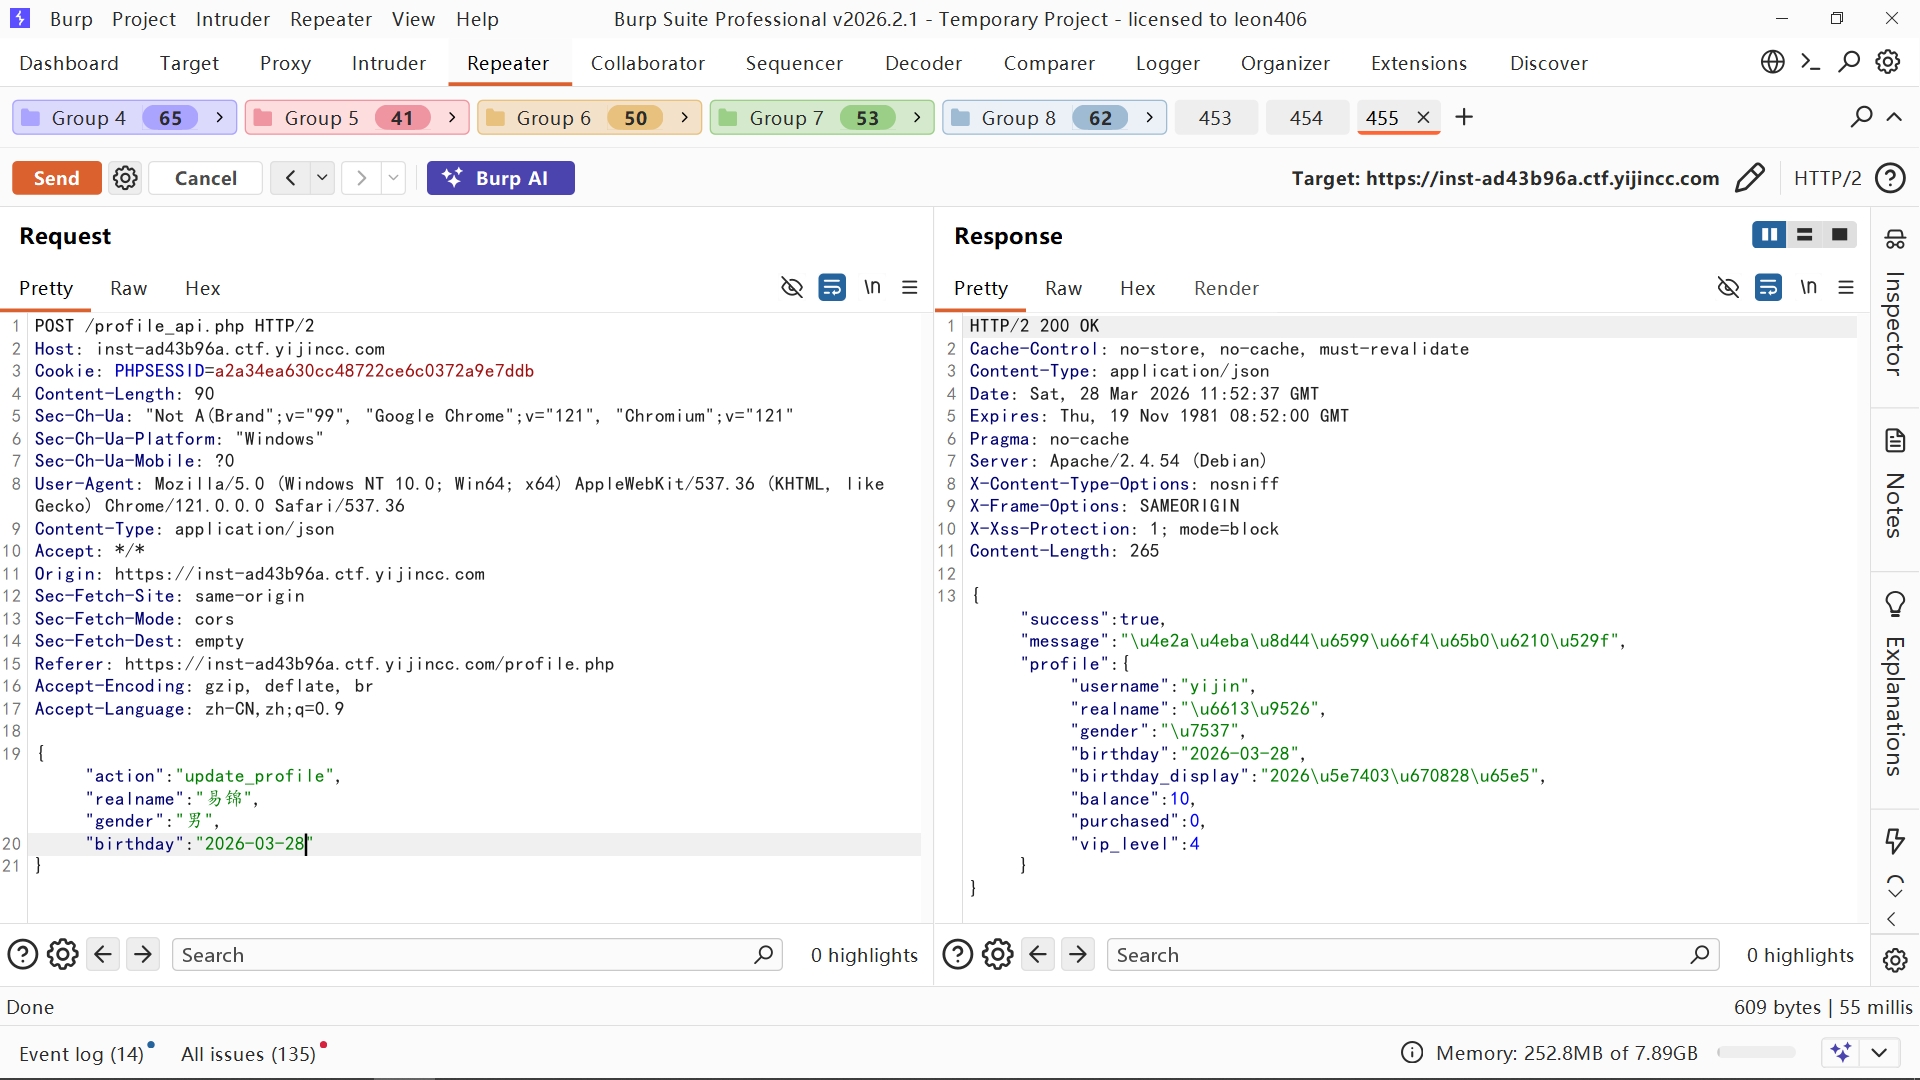The width and height of the screenshot is (1920, 1080).
Task: Switch to the Collaborator tab
Action: pos(647,63)
